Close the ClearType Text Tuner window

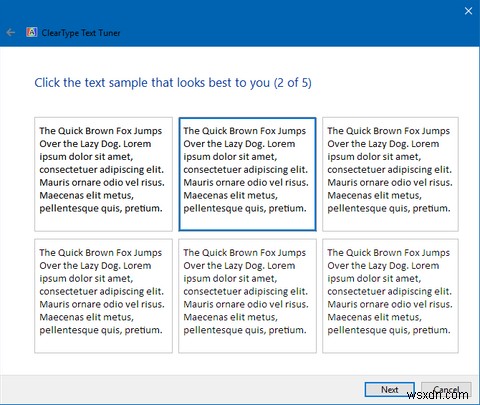pyautogui.click(x=468, y=11)
